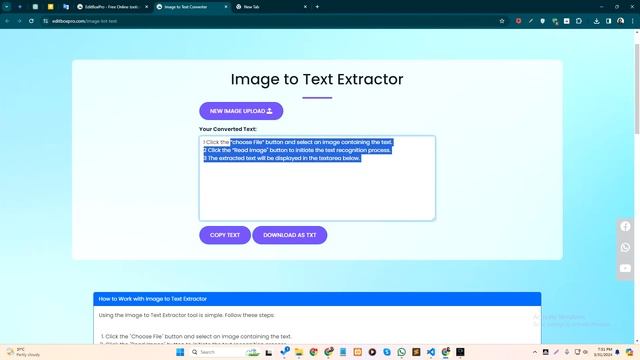Click the first pinned yellow tab
This screenshot has height=360, width=640.
(x=51, y=7)
